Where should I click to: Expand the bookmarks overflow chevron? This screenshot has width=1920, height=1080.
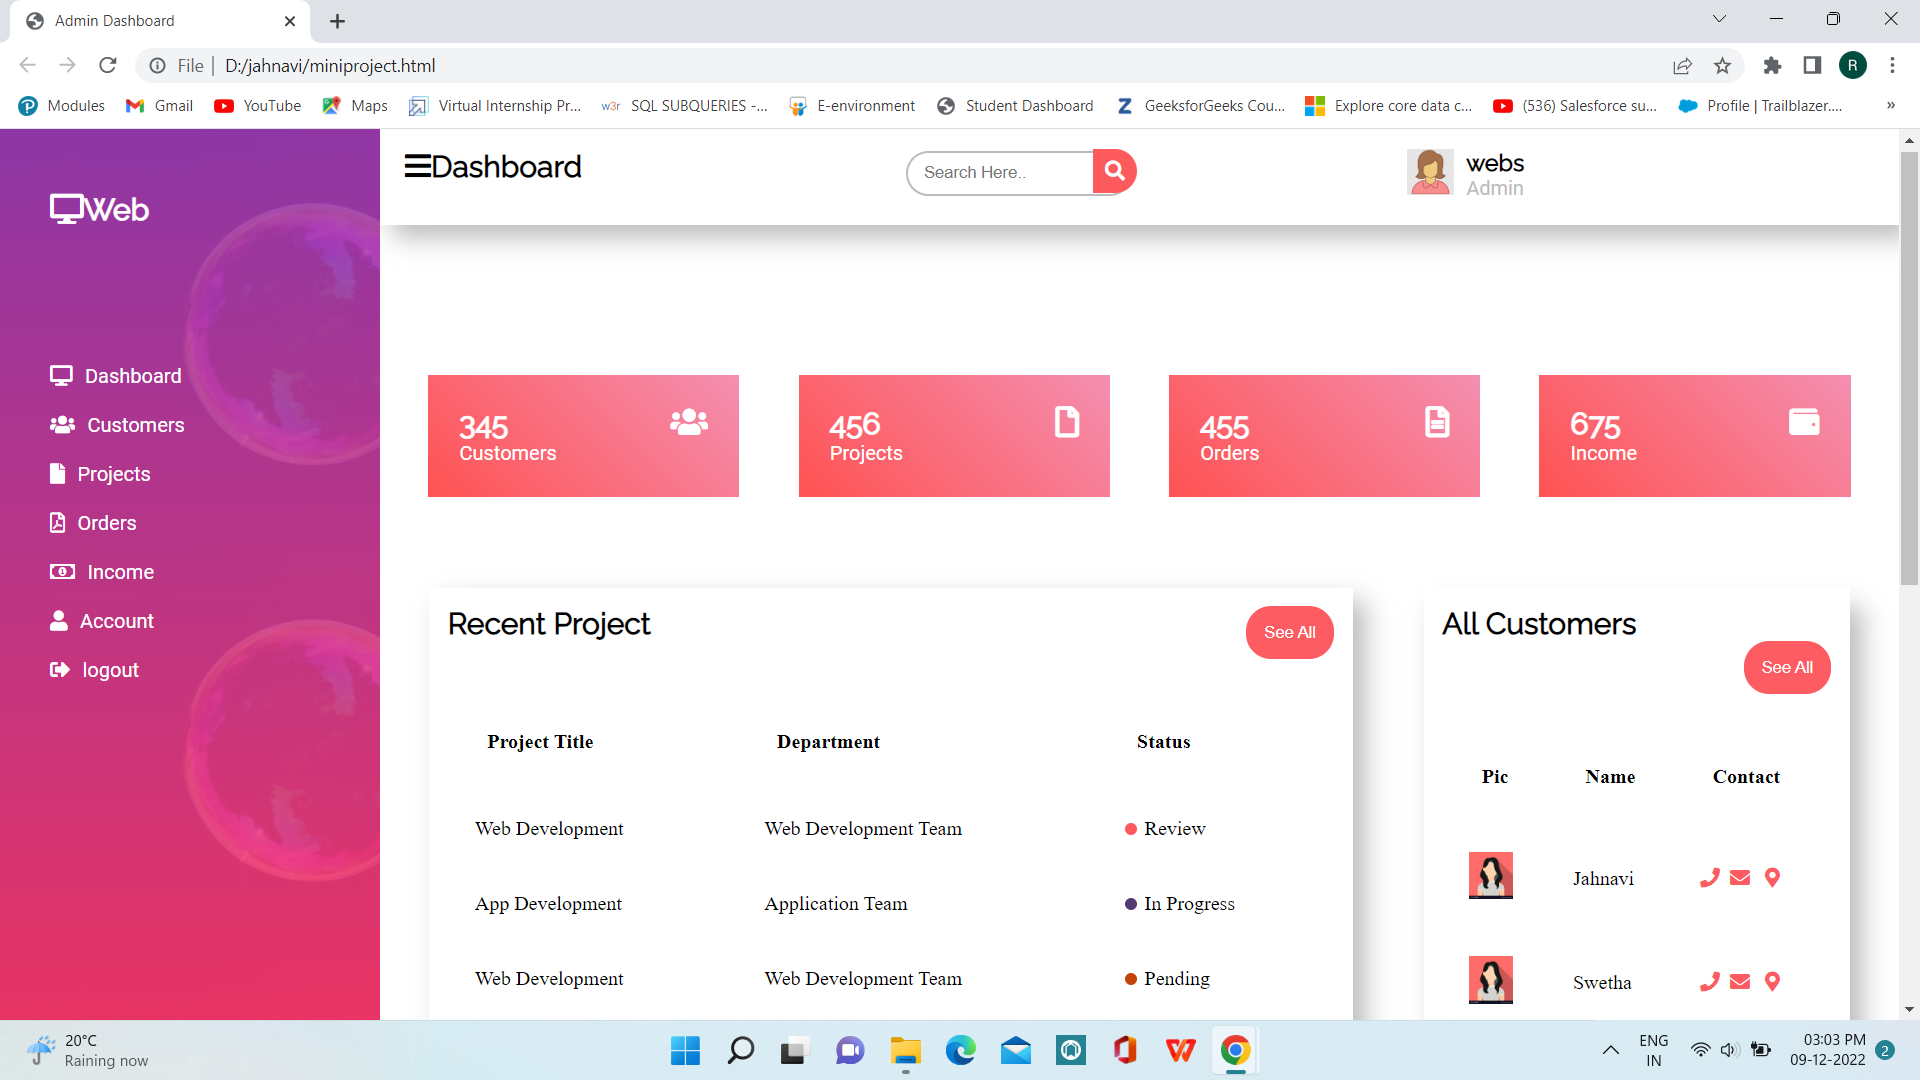1890,105
